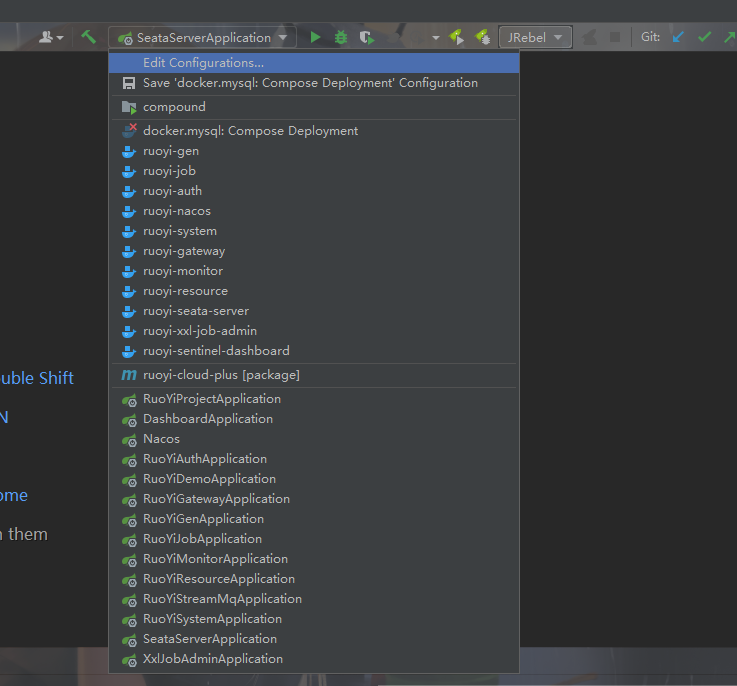Image resolution: width=737 pixels, height=686 pixels.
Task: Open the user account dropdown
Action: (x=50, y=37)
